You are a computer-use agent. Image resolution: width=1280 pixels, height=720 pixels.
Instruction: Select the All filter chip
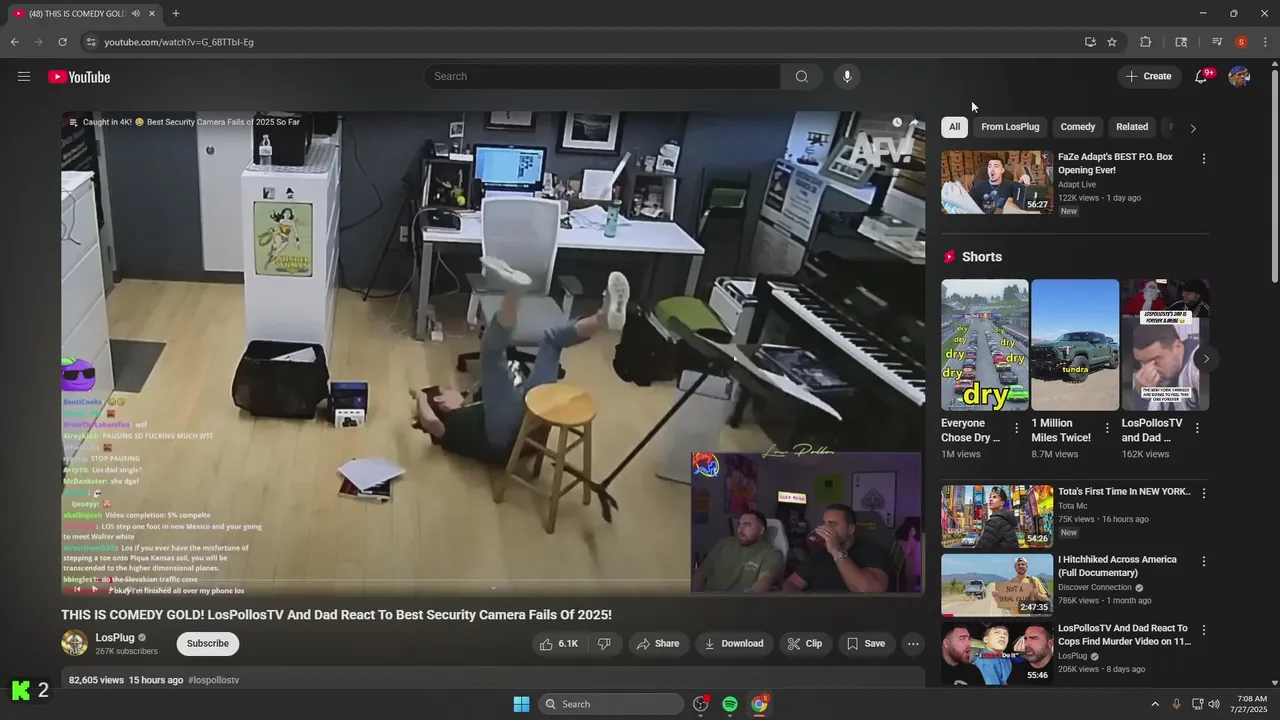(955, 127)
